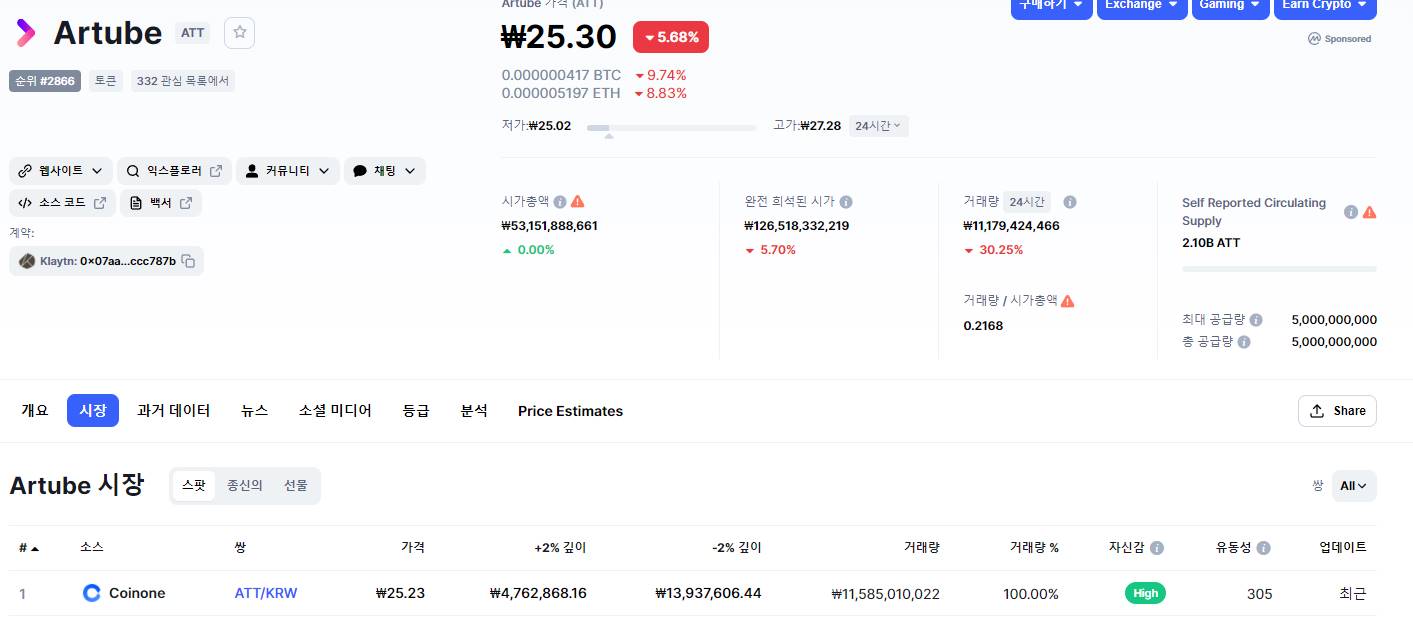Open the 24시간 volume period dropdown
1413x623 pixels.
[x=1027, y=202]
